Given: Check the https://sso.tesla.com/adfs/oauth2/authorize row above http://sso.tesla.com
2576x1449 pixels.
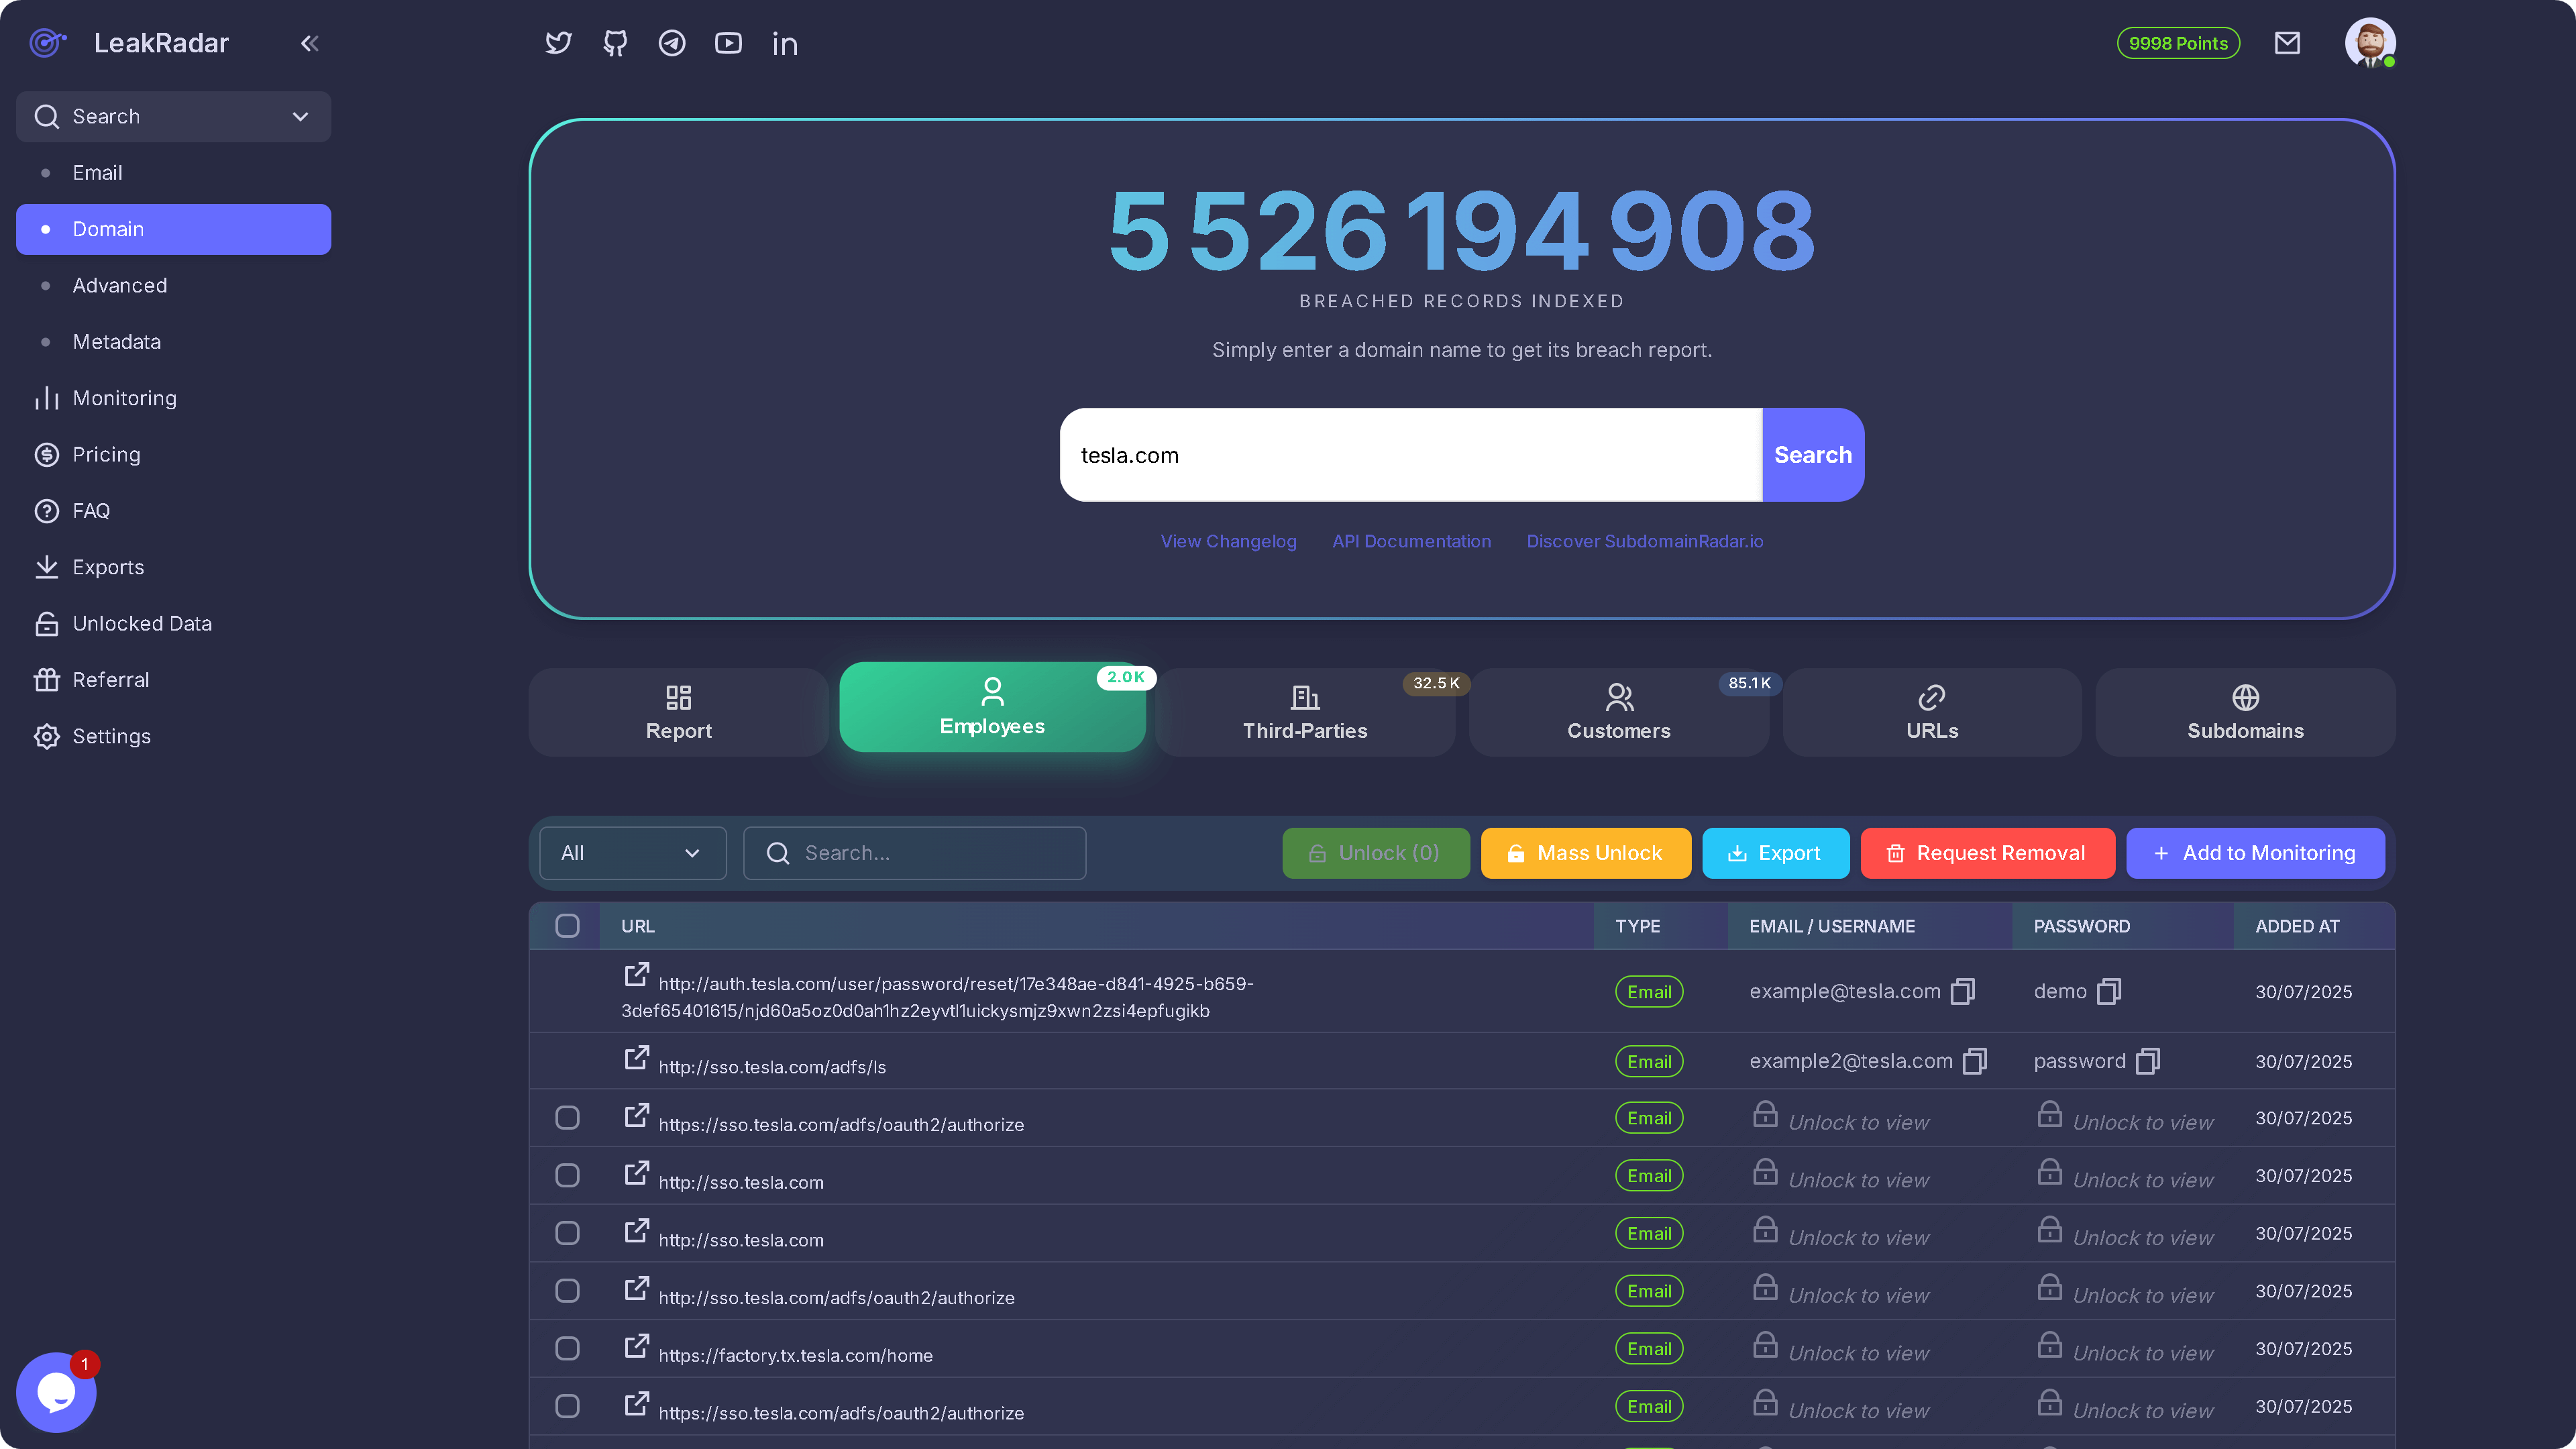Looking at the screenshot, I should (x=567, y=1118).
